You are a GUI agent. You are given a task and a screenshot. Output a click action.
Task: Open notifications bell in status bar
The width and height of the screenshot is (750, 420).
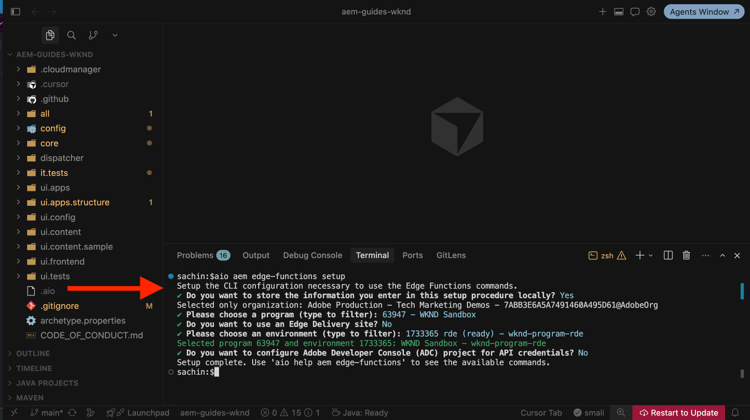[x=735, y=413]
